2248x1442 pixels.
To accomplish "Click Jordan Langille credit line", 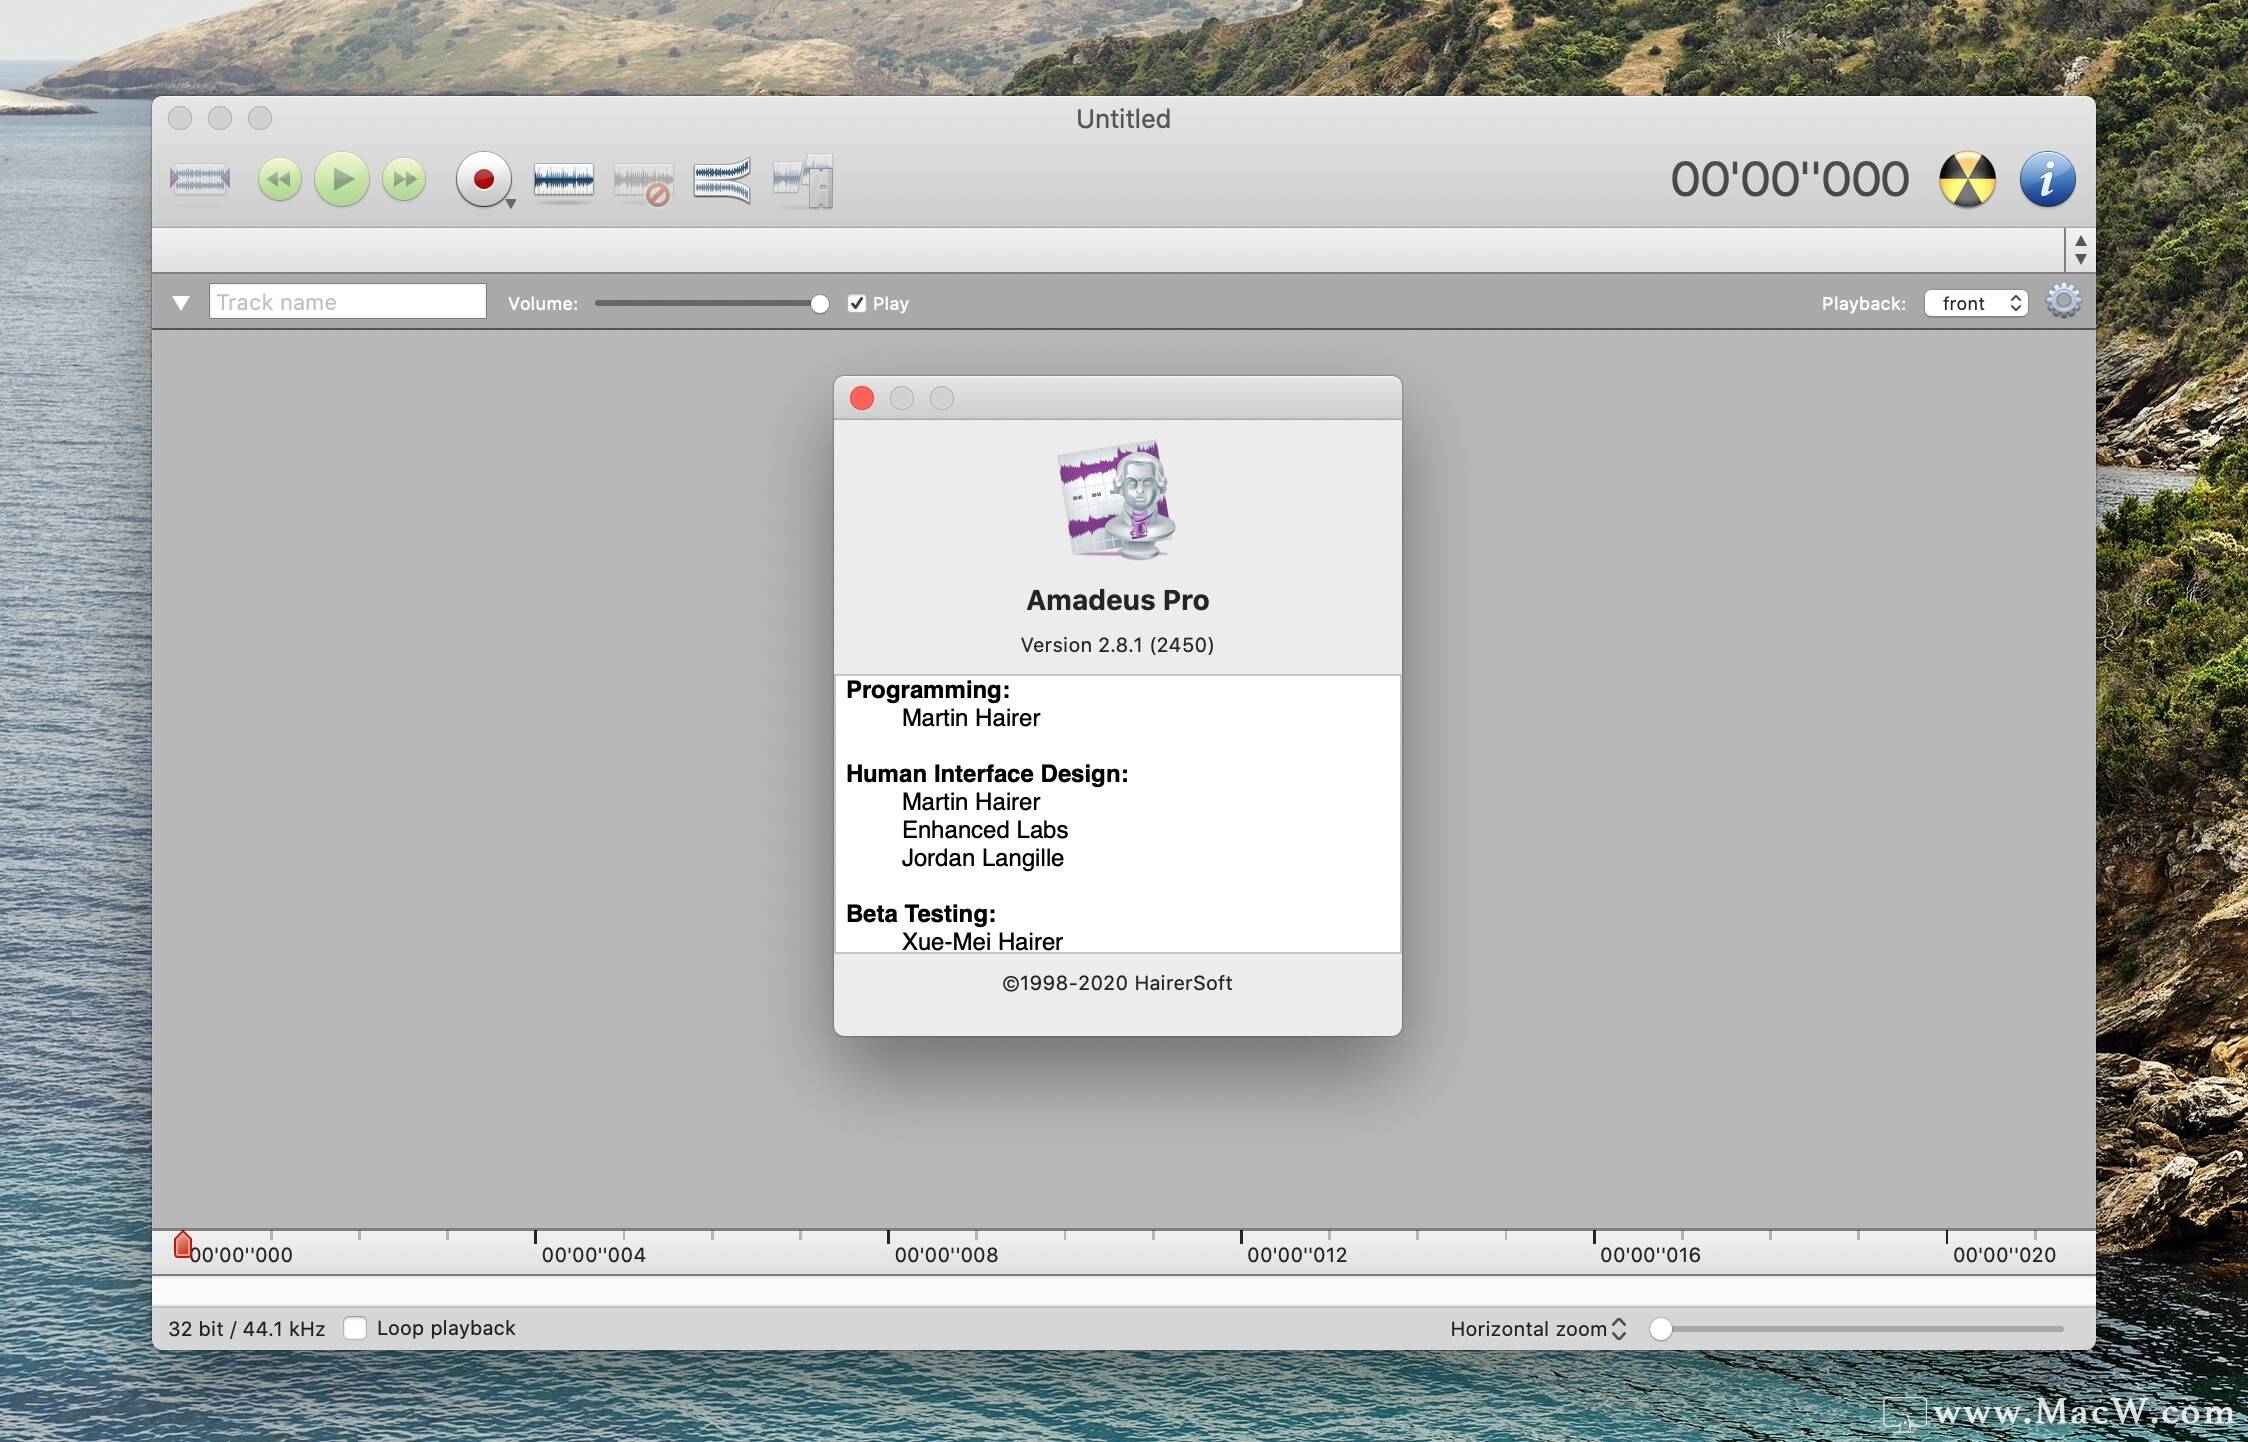I will click(982, 858).
